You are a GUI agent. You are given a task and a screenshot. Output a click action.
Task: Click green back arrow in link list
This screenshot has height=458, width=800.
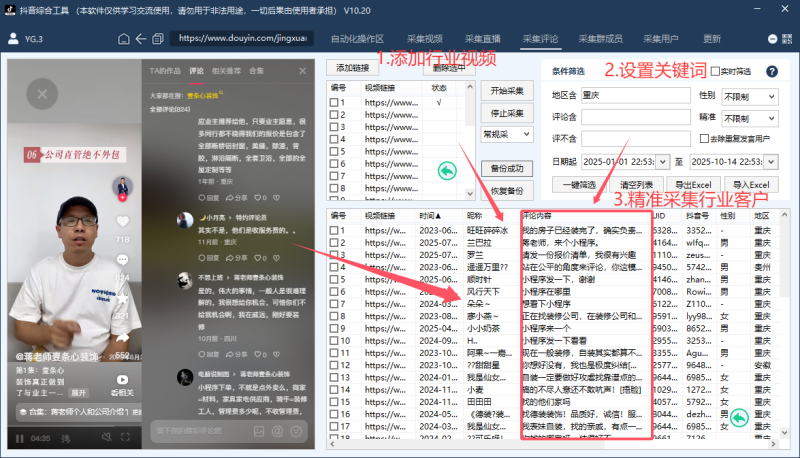click(x=447, y=171)
